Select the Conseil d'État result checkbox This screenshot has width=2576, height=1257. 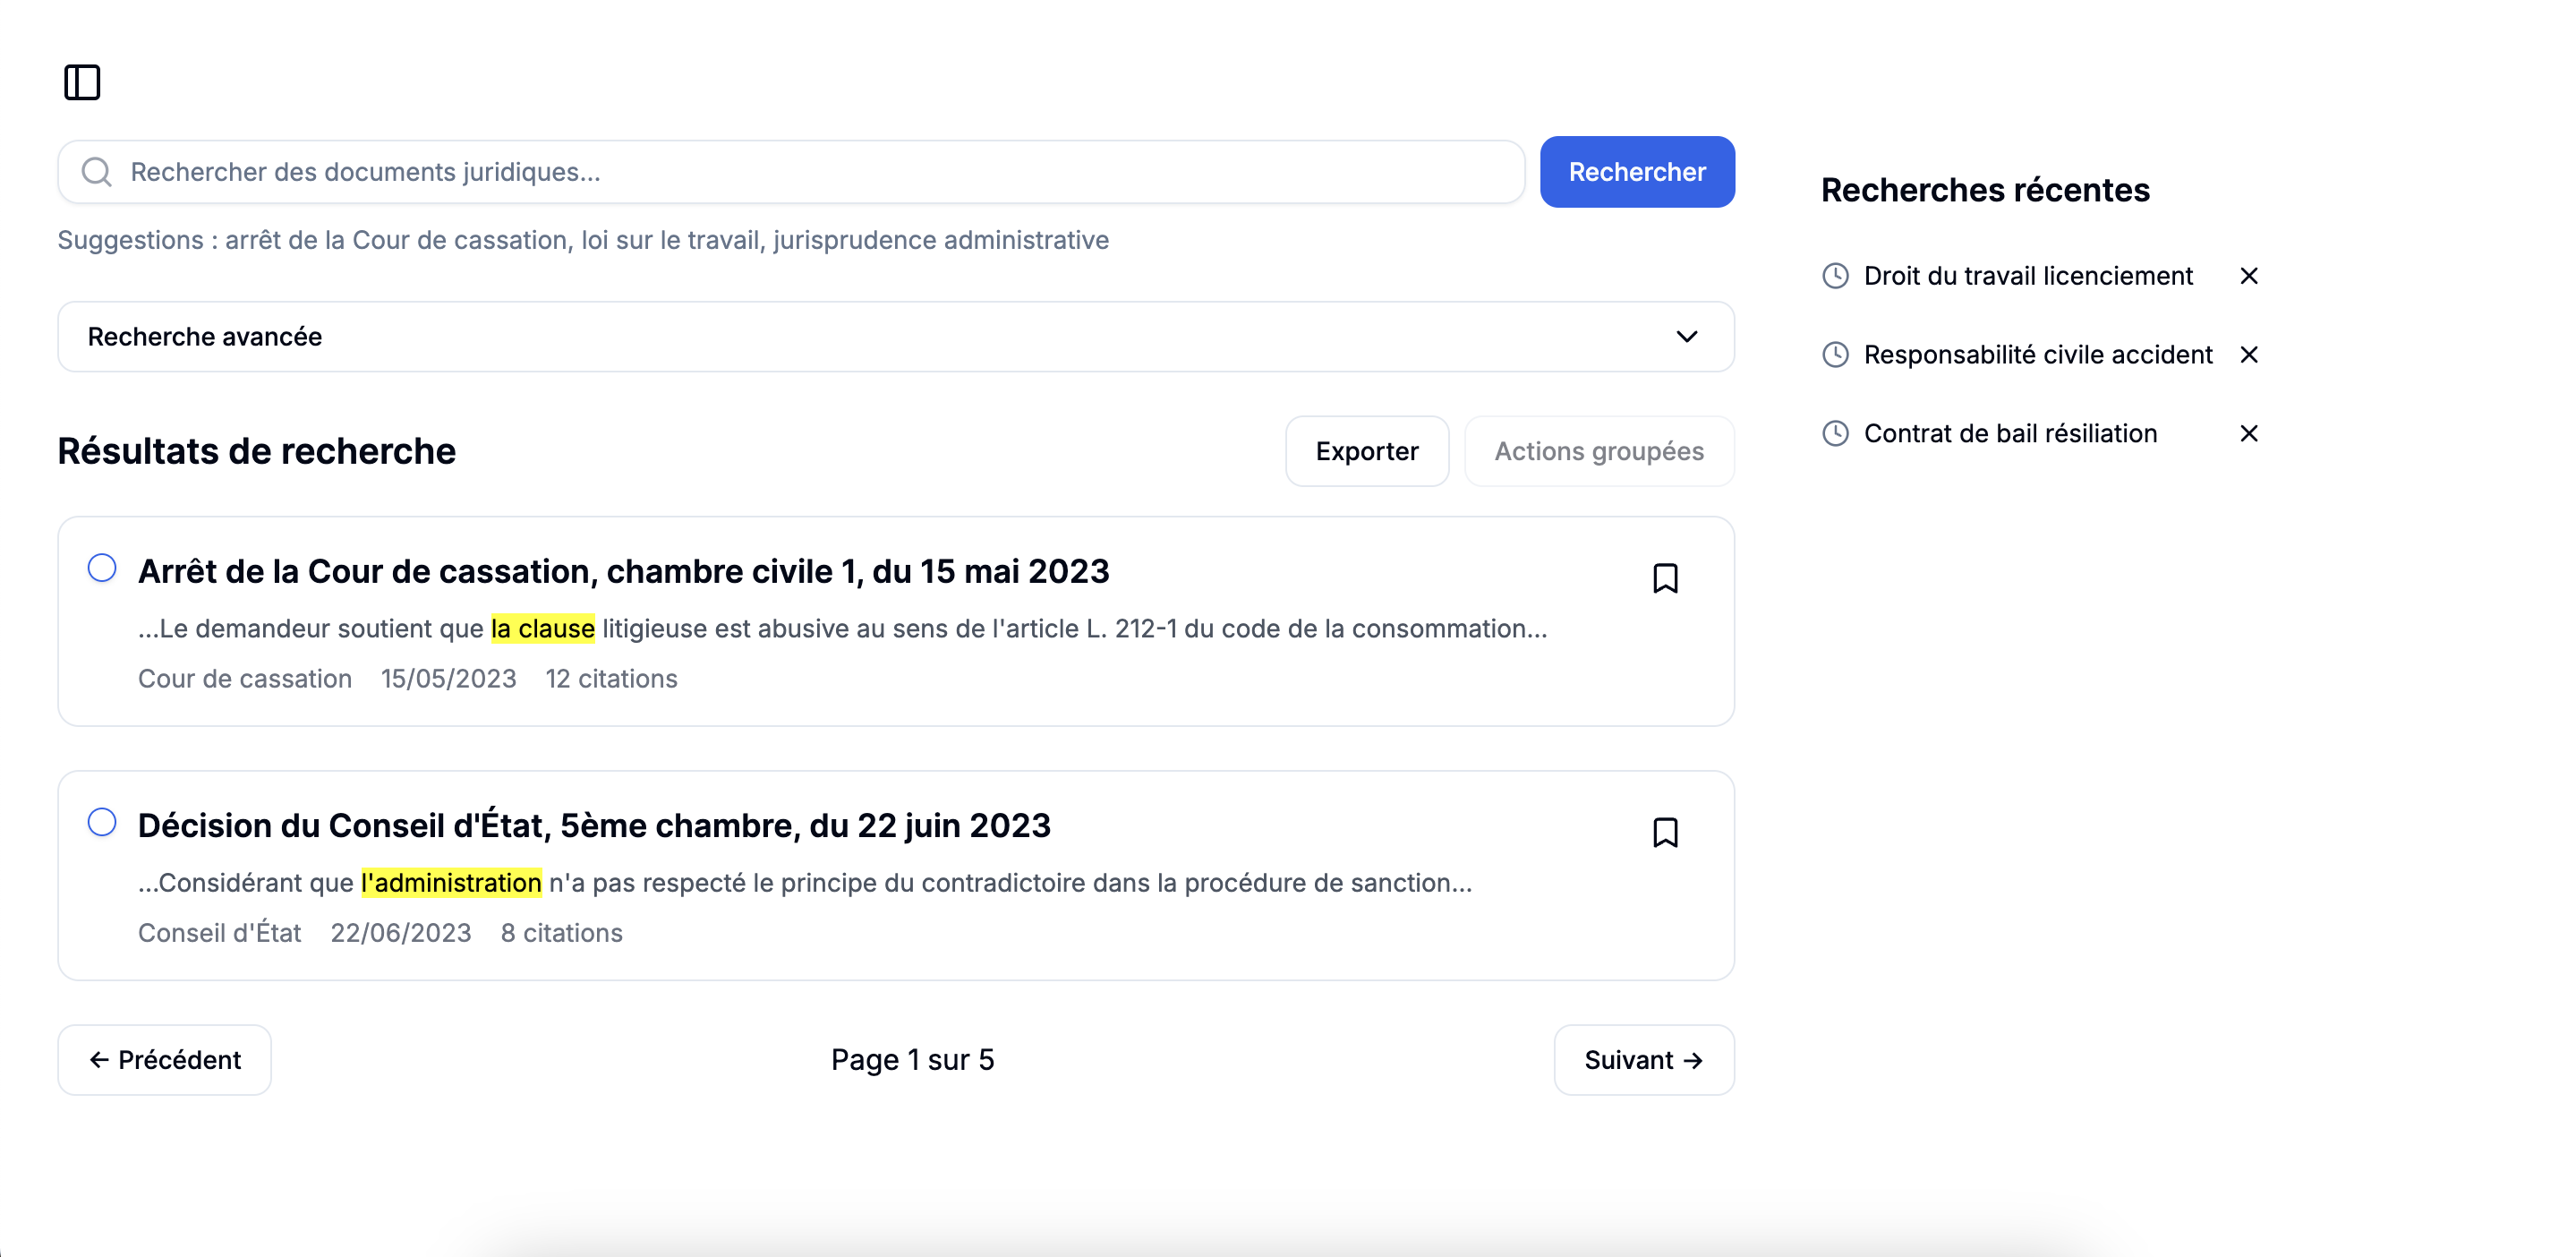[102, 822]
